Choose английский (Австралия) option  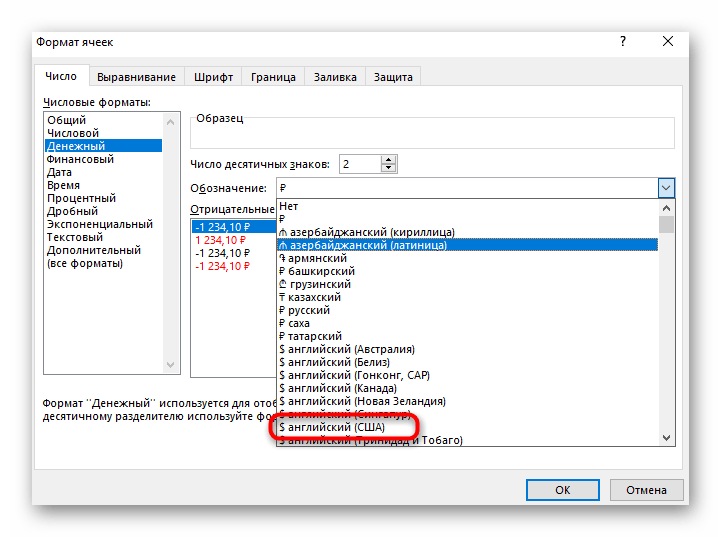(467, 349)
